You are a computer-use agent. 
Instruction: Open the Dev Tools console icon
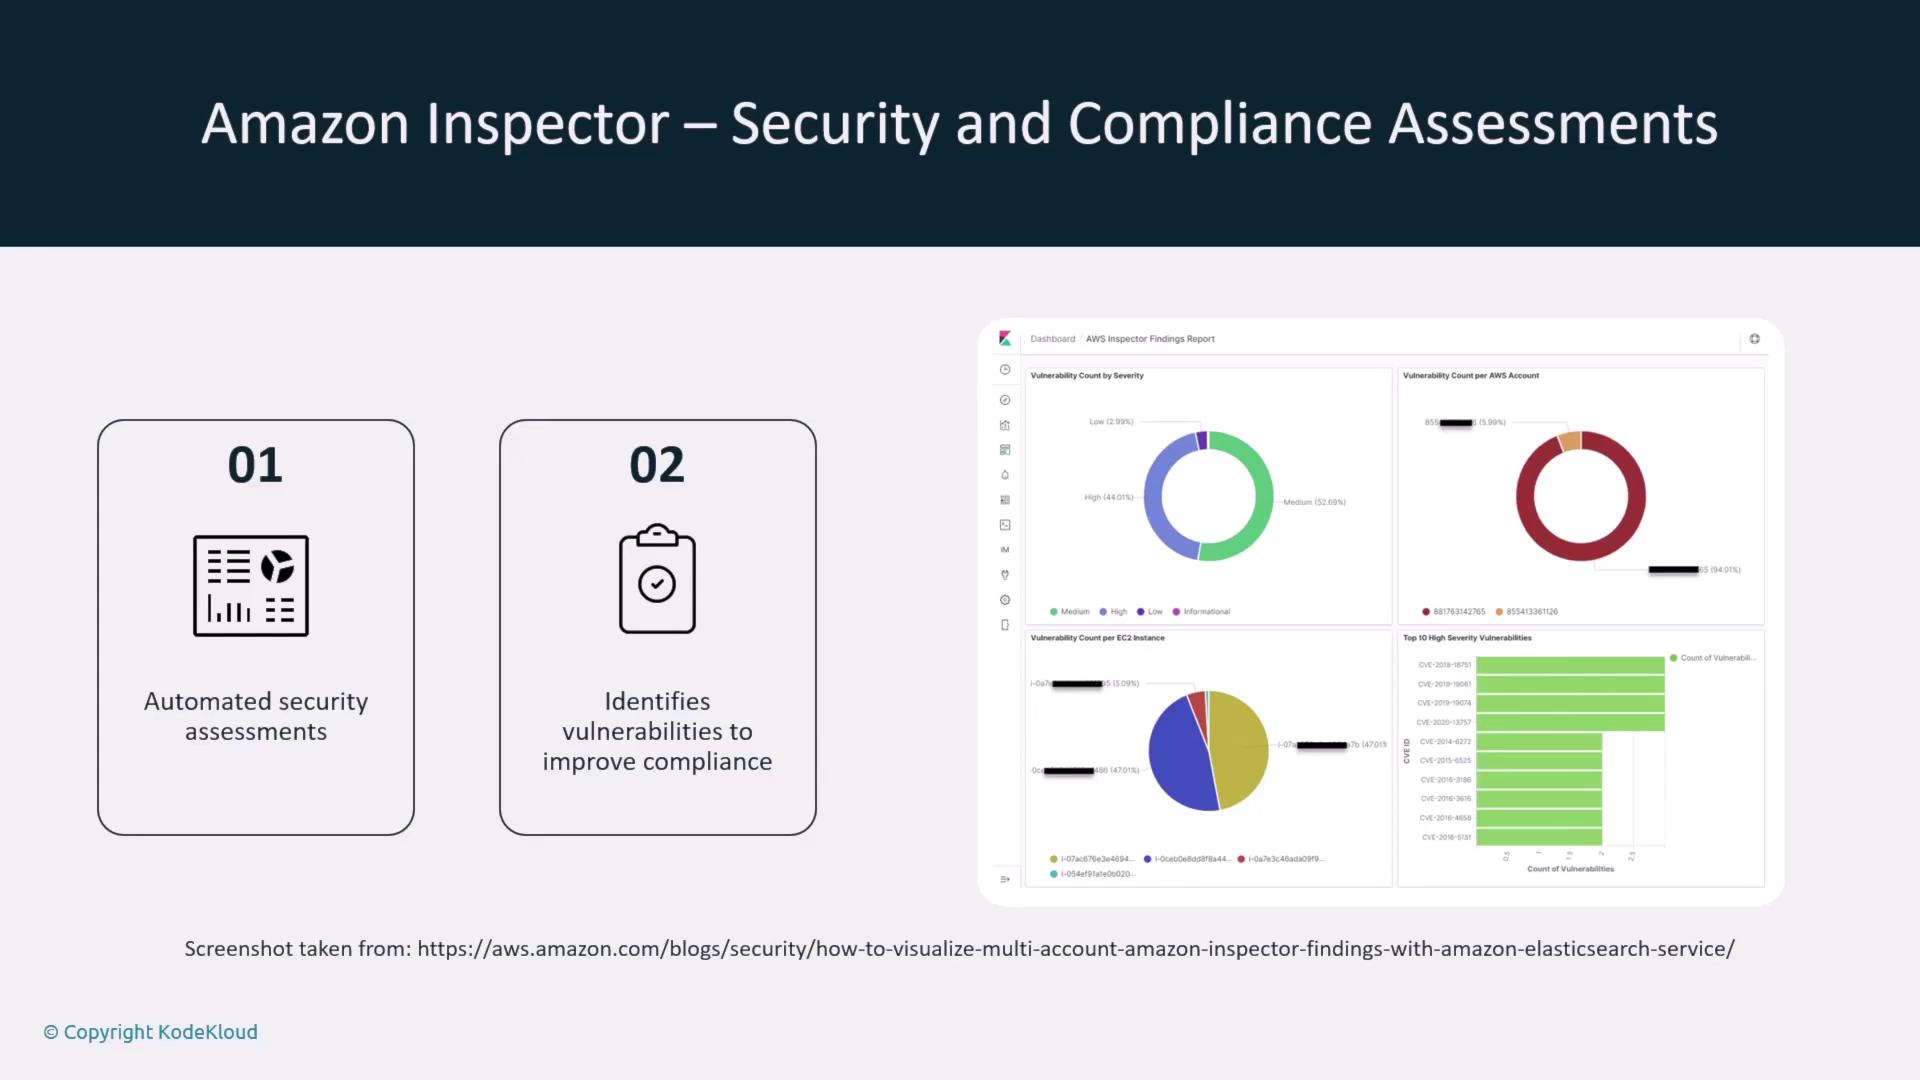pos(1005,525)
